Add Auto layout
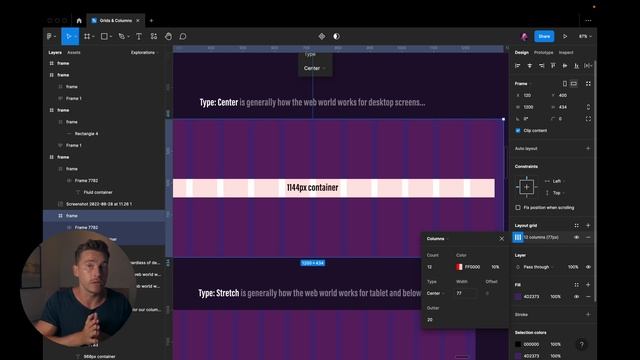Screen dimensions: 640x360 pos(588,149)
